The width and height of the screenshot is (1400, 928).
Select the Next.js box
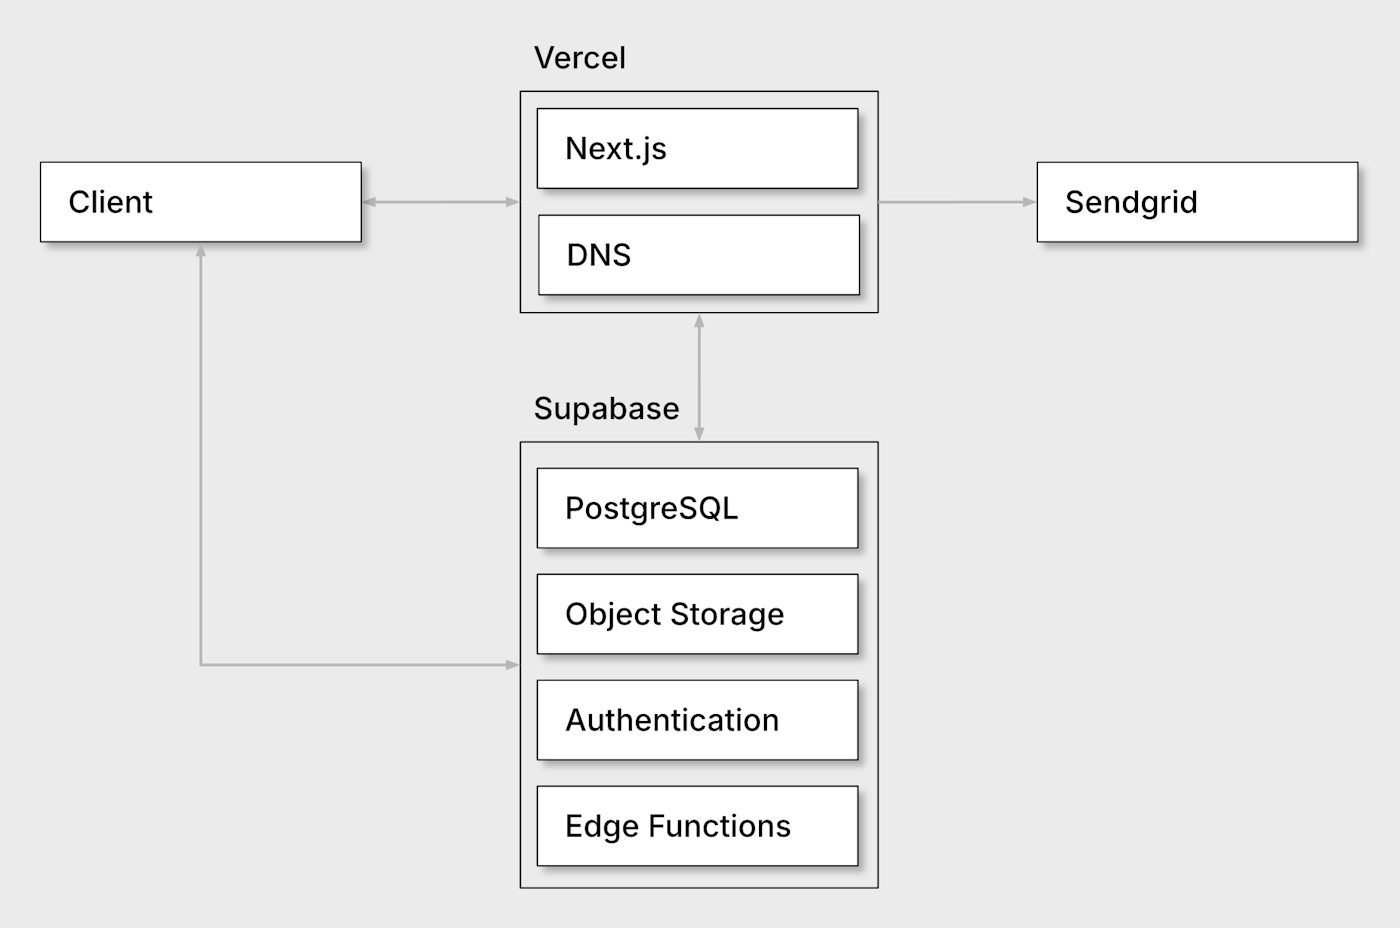[x=697, y=148]
